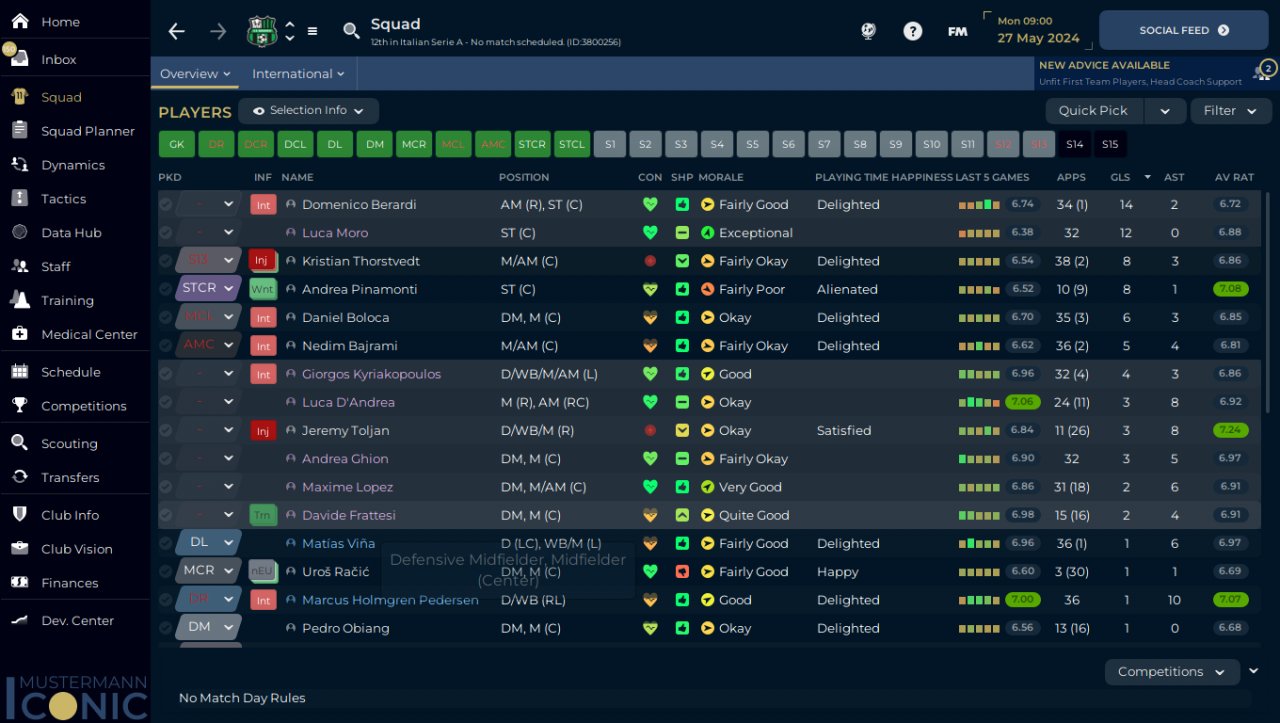
Task: Go to Scouting in sidebar
Action: tap(69, 444)
